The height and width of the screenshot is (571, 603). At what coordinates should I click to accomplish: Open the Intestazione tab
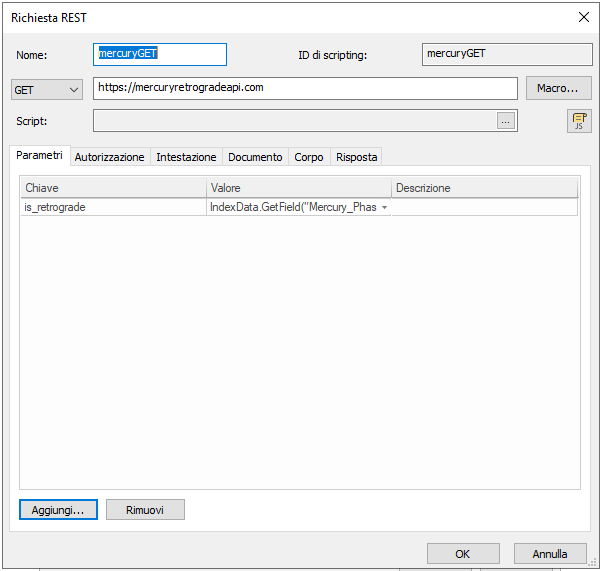186,157
